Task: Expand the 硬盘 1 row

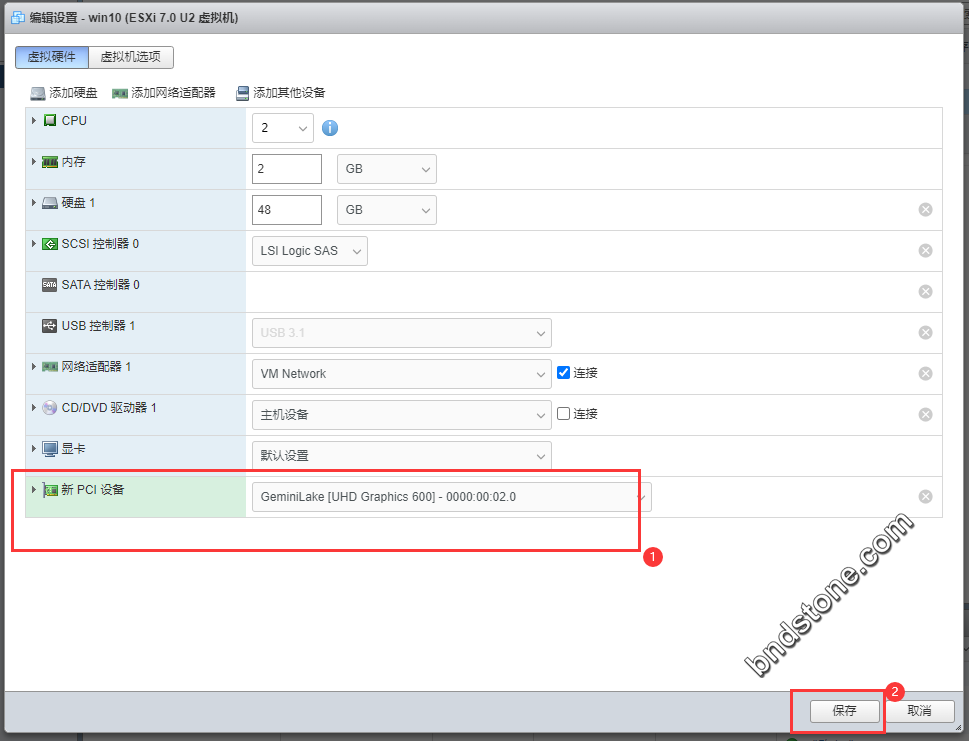Action: point(34,202)
